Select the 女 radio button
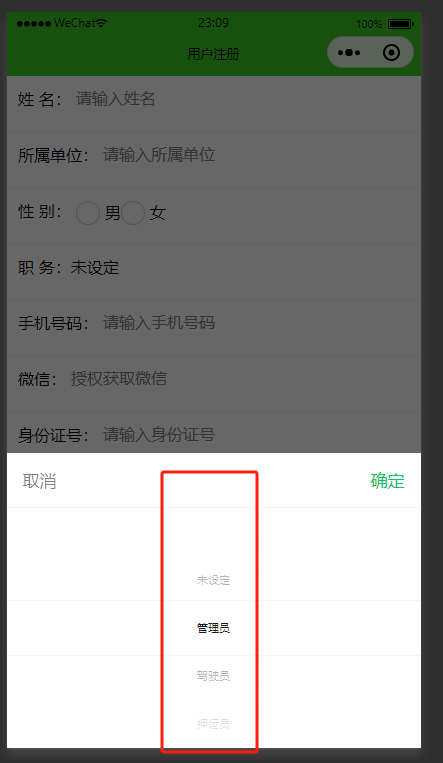 [x=133, y=213]
